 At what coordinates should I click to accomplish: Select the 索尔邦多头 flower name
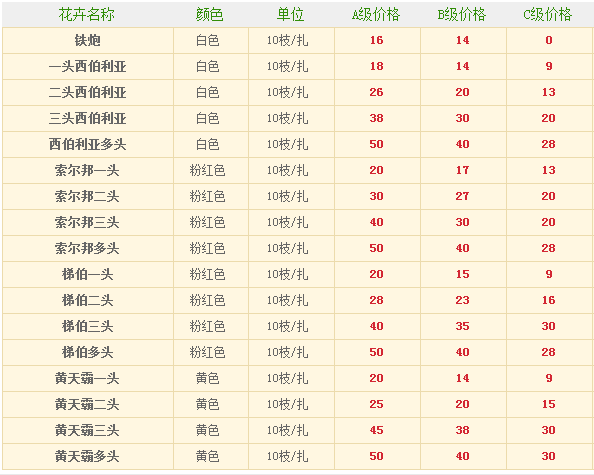tap(88, 248)
